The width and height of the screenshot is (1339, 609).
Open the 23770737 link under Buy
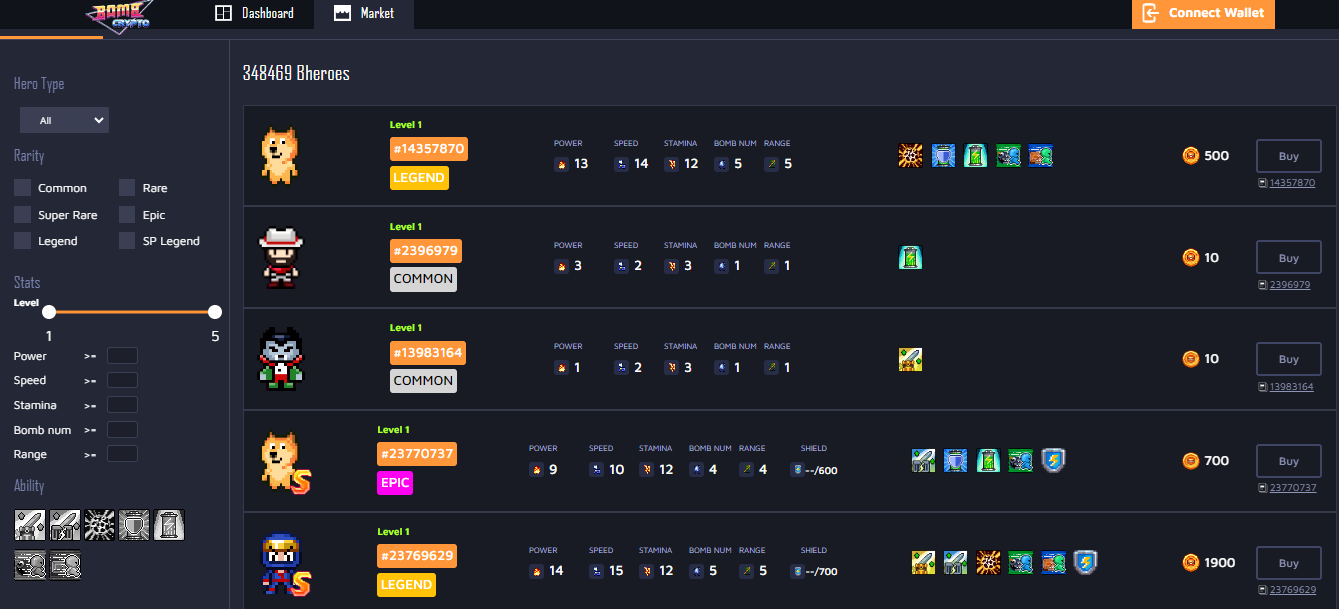pos(1293,488)
